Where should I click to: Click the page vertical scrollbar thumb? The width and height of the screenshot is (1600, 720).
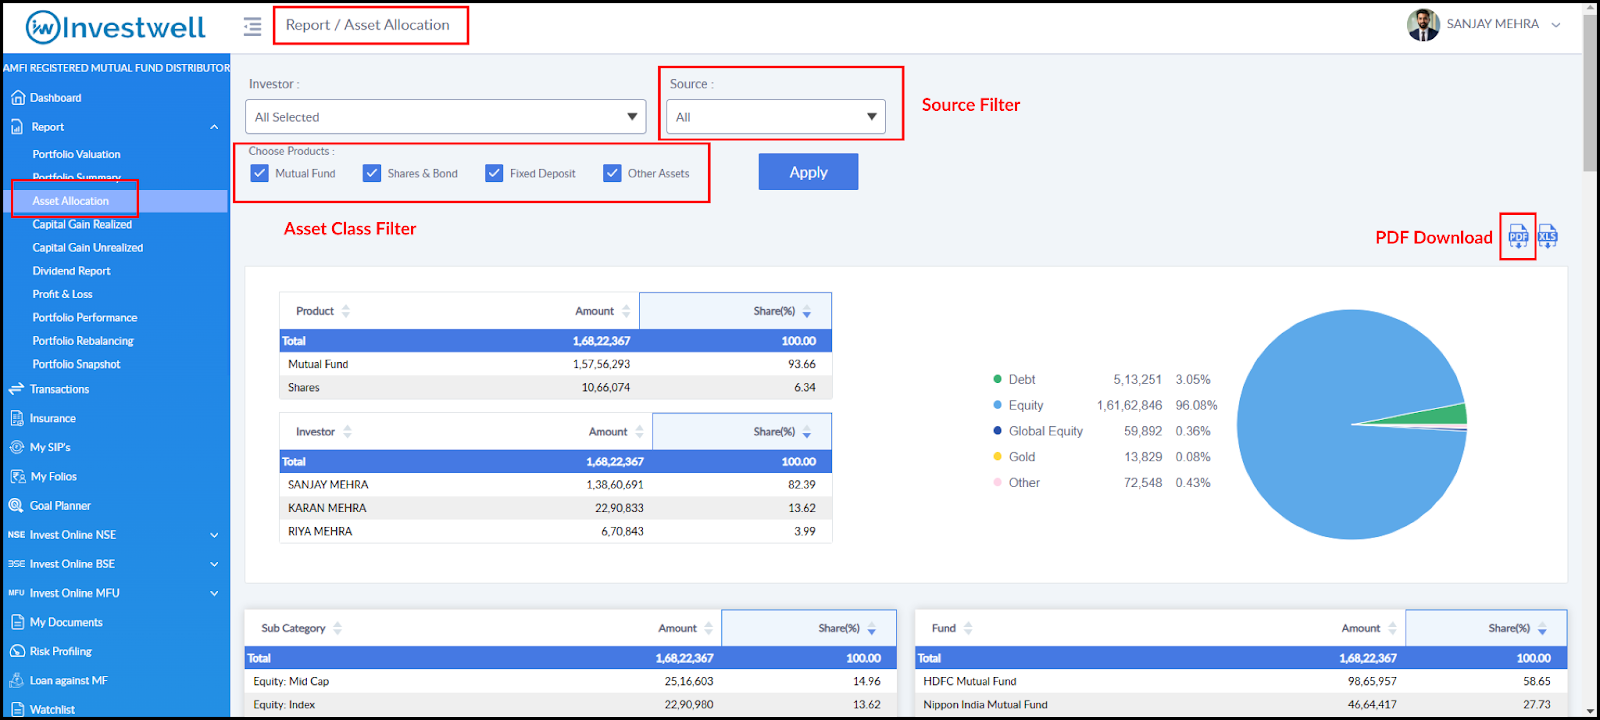(x=1590, y=92)
